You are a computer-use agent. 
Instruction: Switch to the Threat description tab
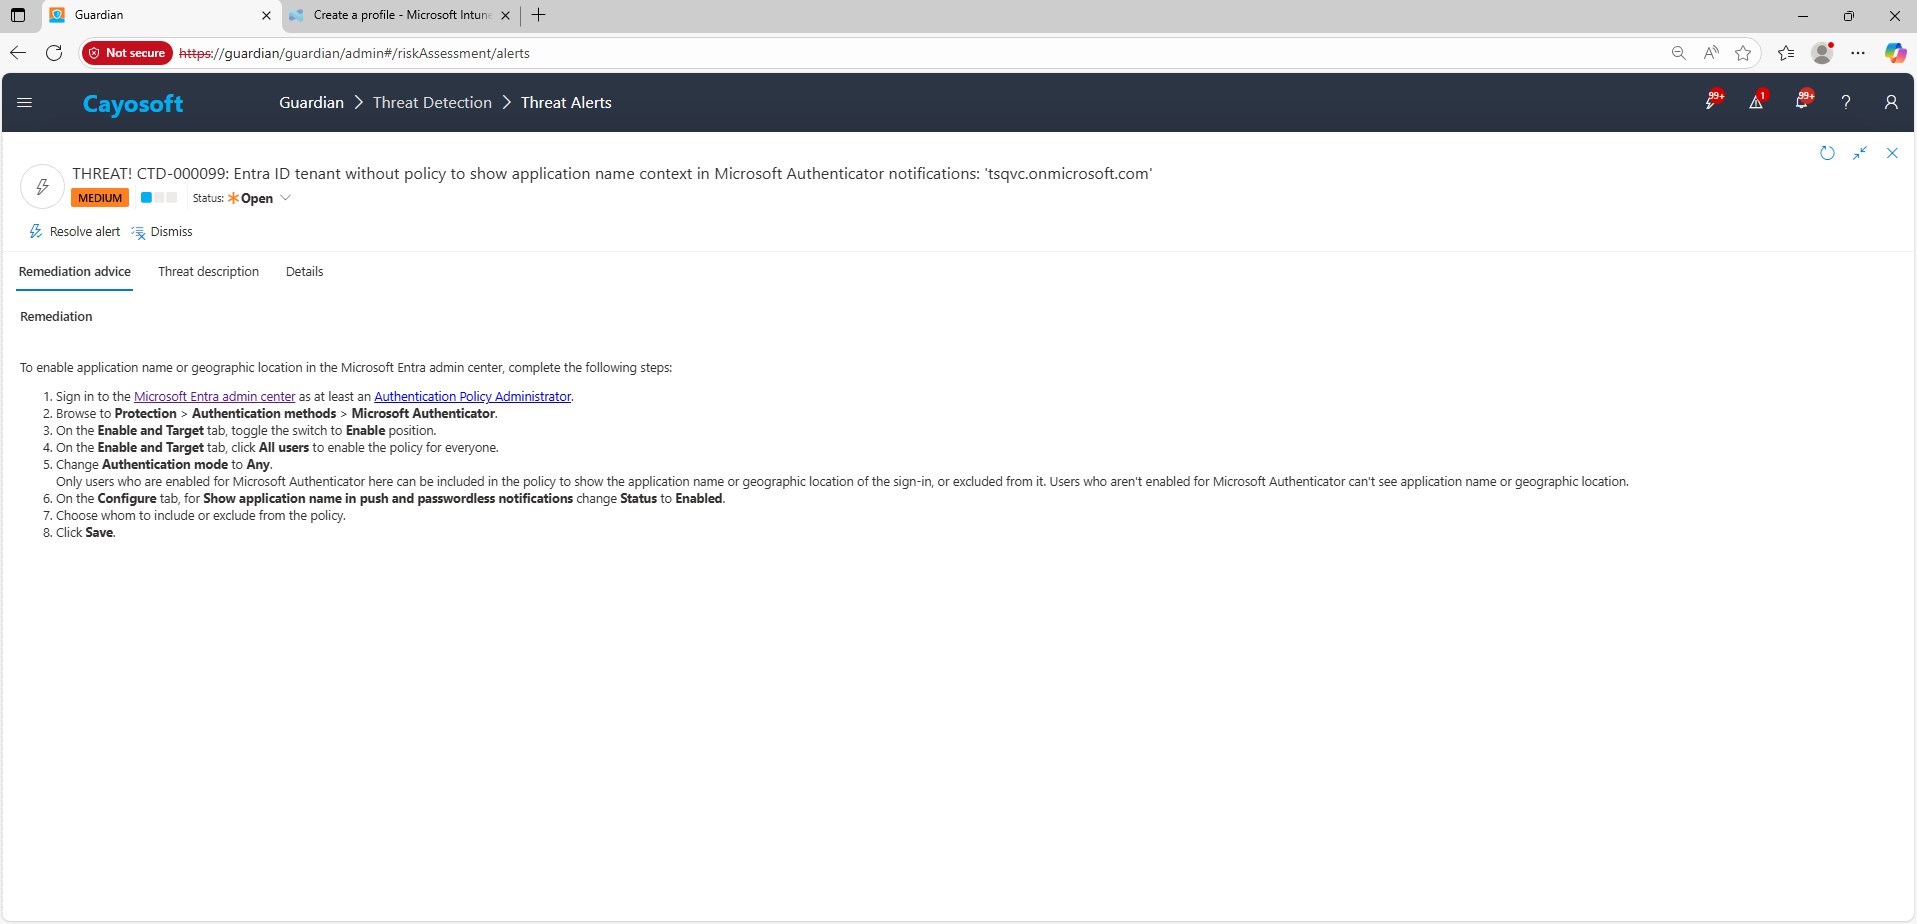208,272
